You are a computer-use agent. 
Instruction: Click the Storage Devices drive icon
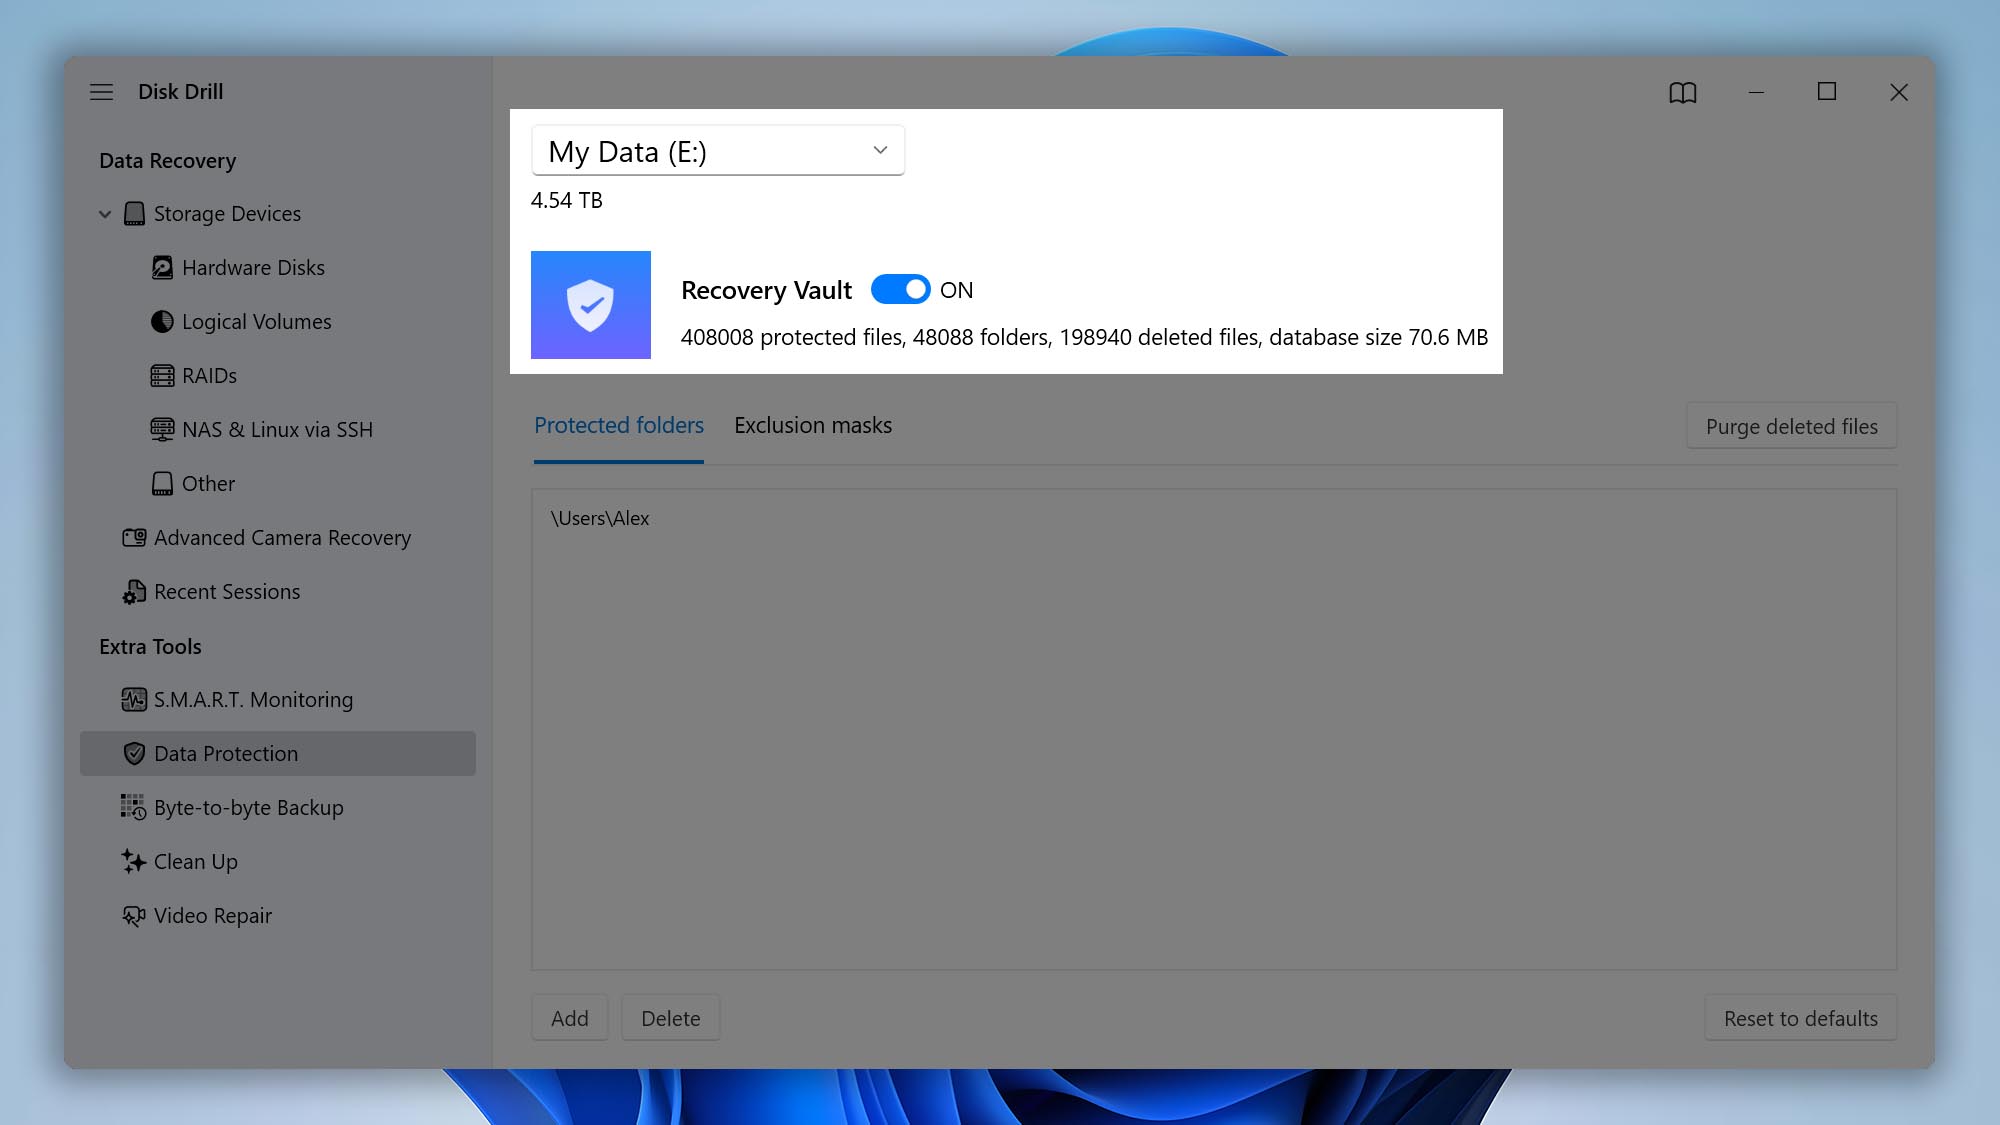pos(134,214)
